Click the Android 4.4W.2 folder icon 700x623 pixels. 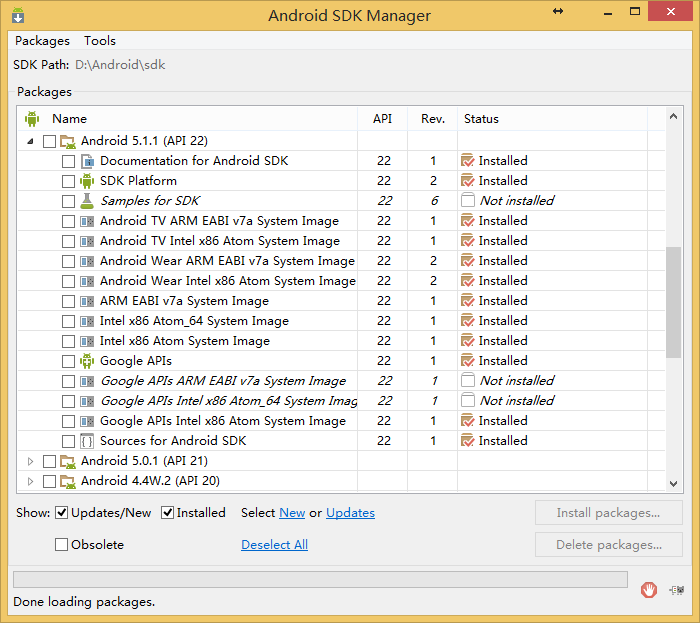(x=68, y=482)
